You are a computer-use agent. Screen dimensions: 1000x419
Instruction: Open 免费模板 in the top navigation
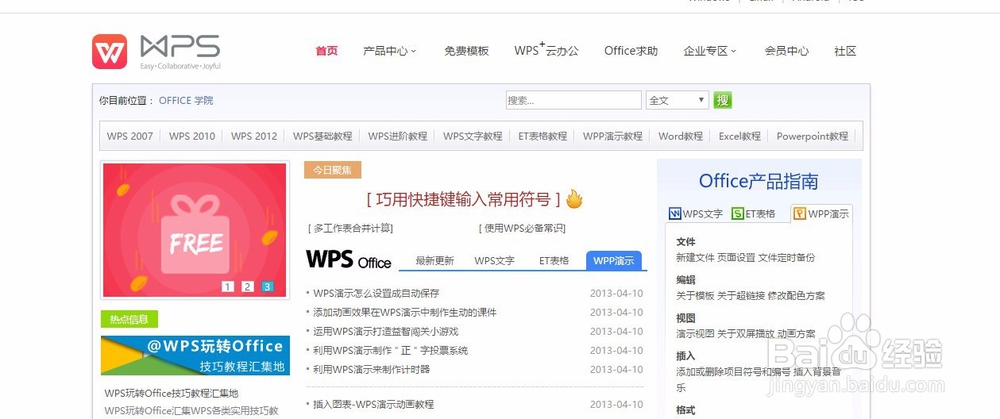coord(466,51)
